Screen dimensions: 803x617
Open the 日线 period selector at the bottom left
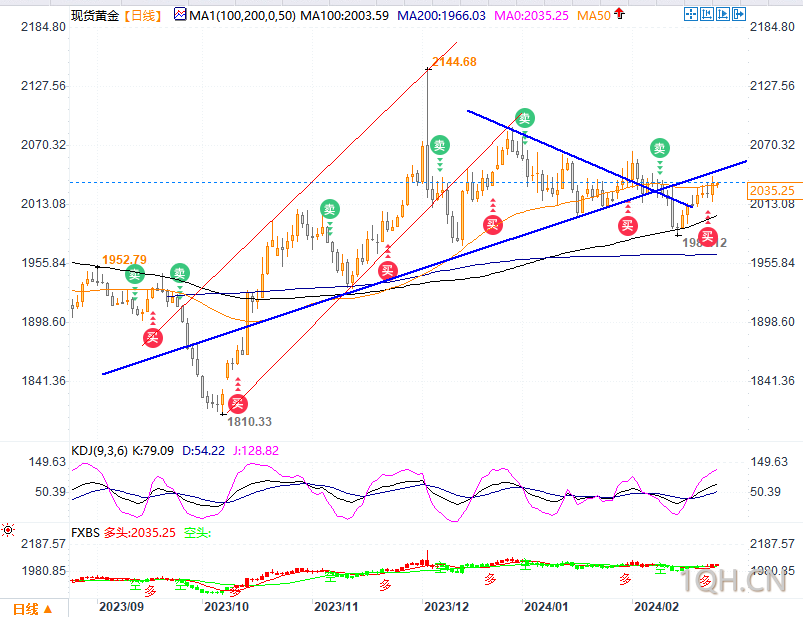tap(33, 609)
